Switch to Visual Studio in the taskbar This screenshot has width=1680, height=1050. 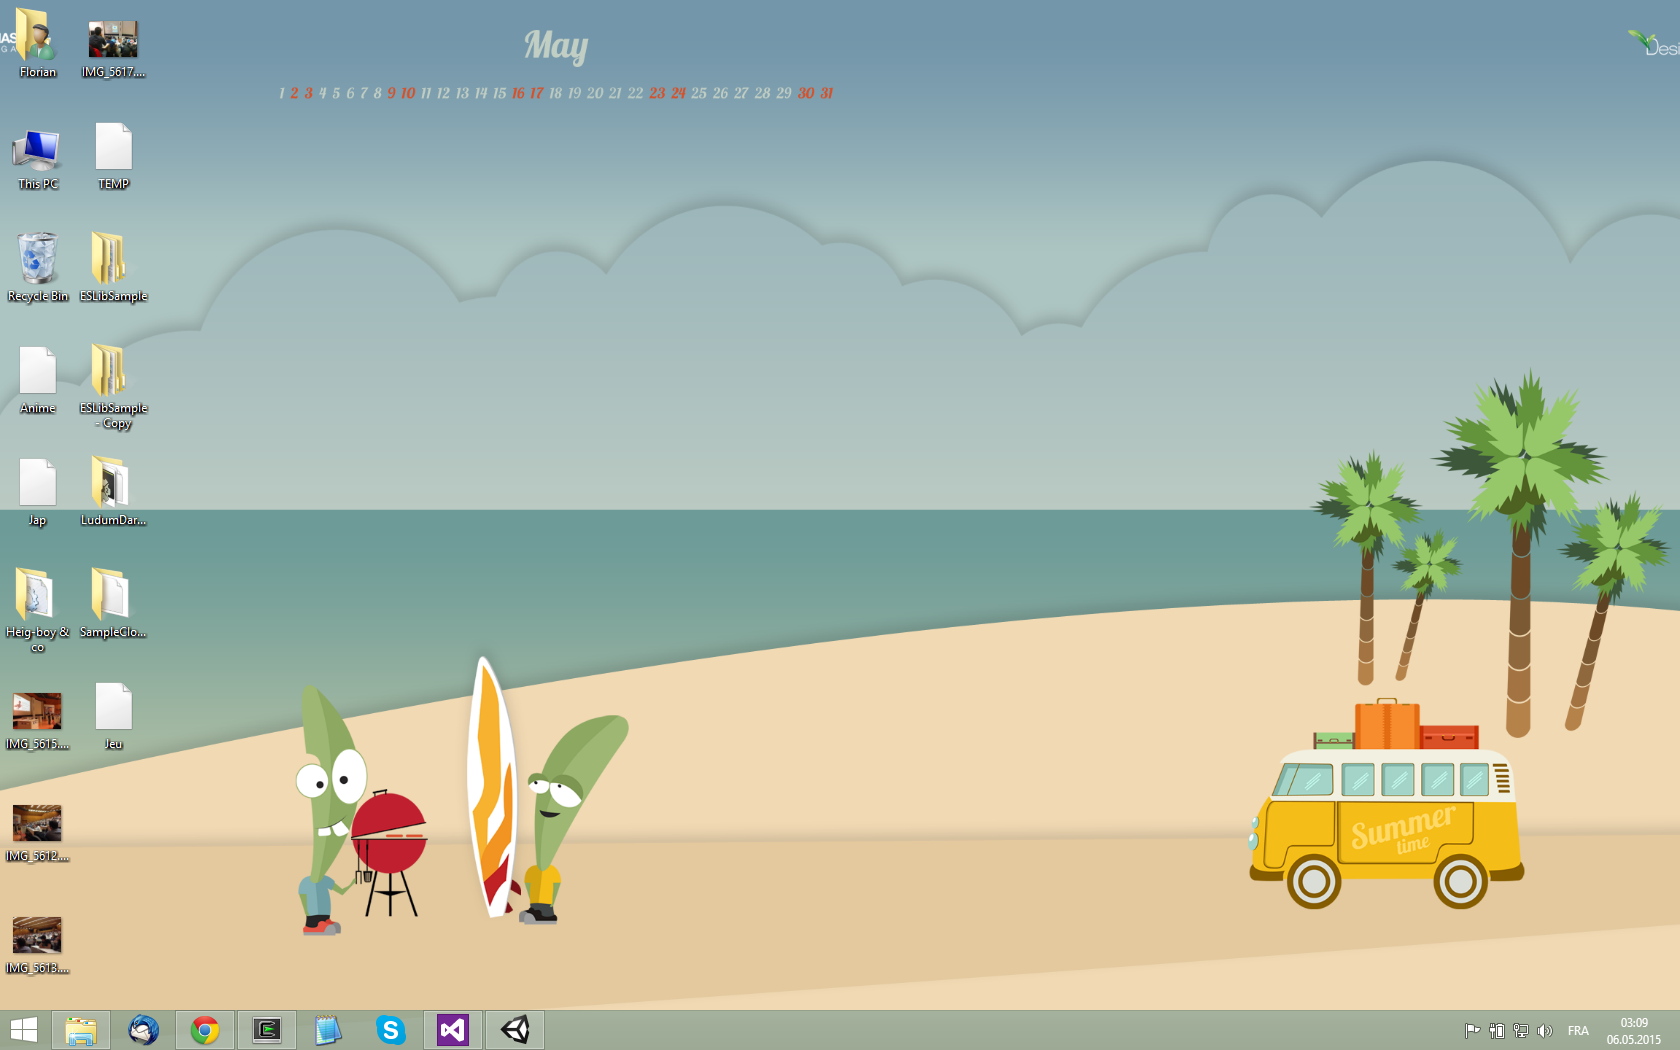[x=453, y=1030]
